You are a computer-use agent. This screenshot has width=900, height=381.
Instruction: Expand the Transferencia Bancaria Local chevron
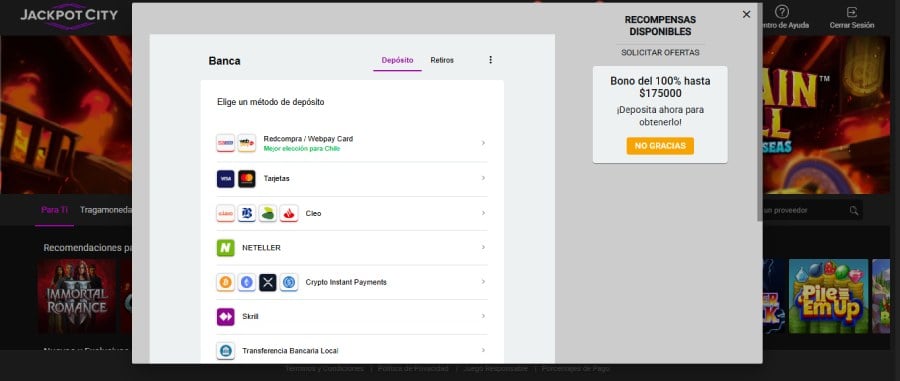point(483,350)
